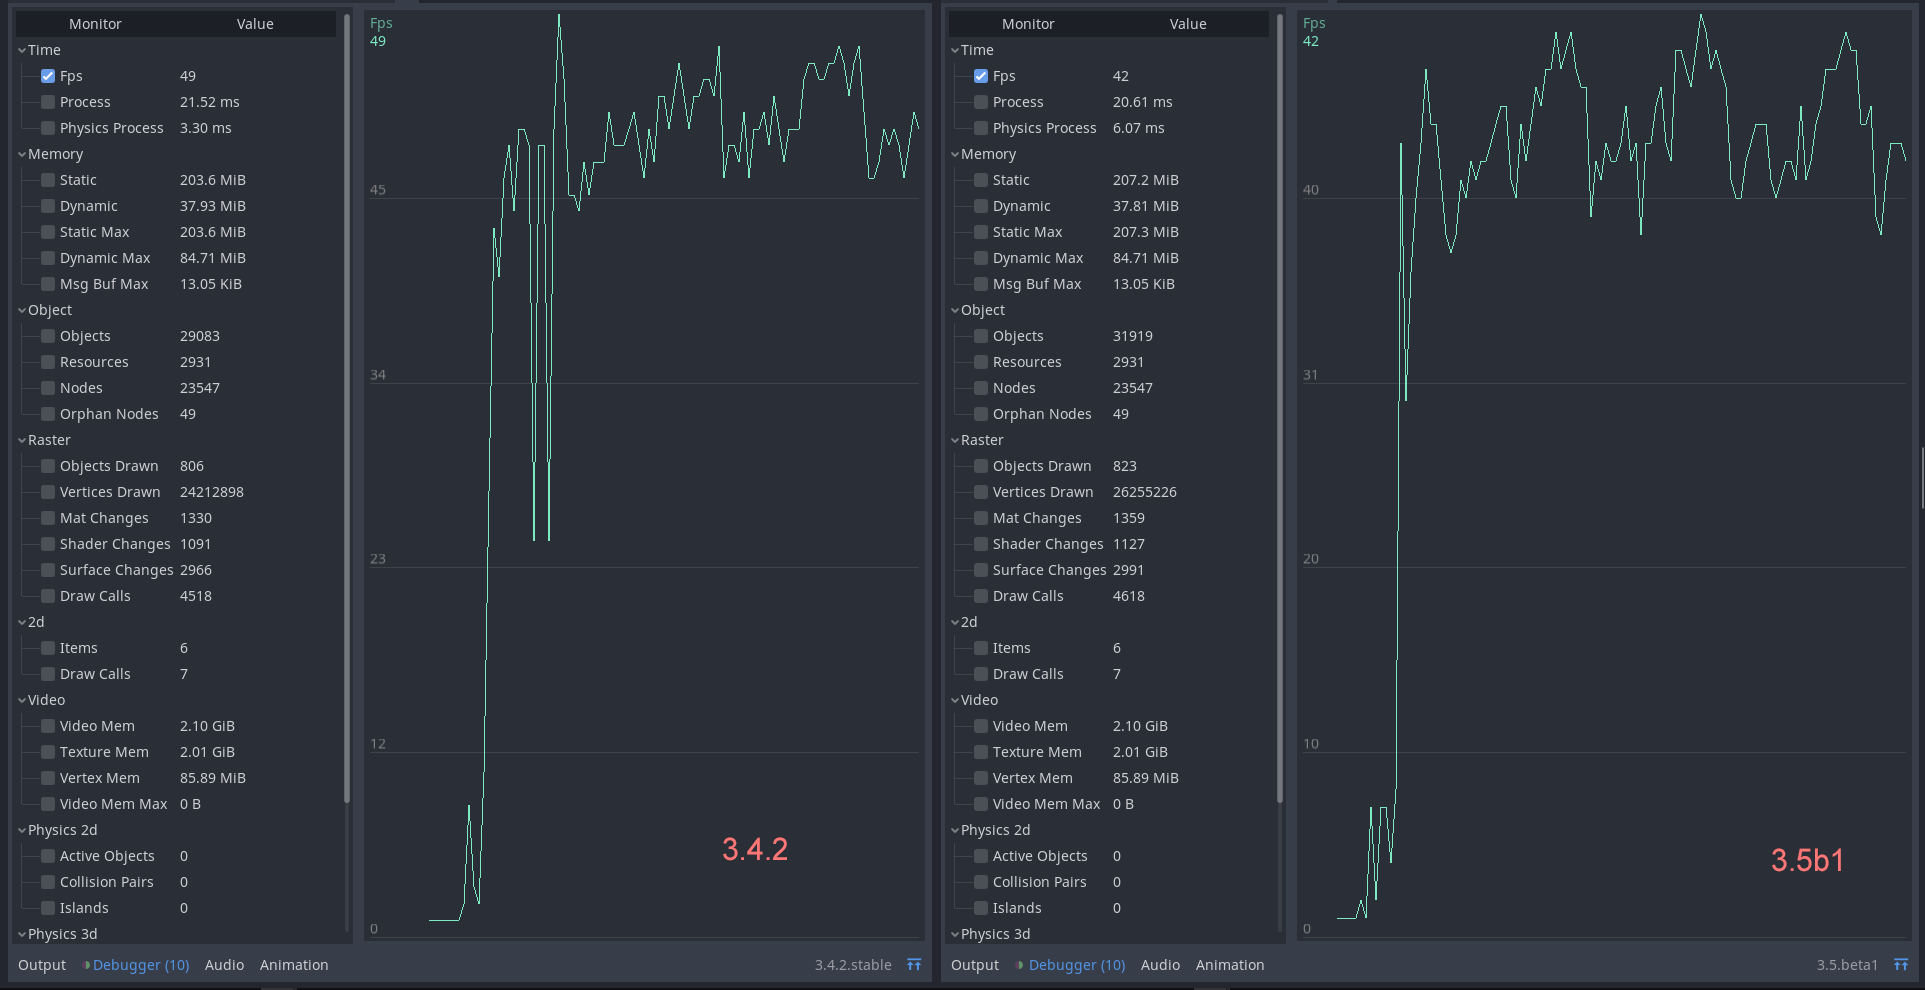Enable the Draw Calls monitor under Raster on the left

(x=47, y=596)
